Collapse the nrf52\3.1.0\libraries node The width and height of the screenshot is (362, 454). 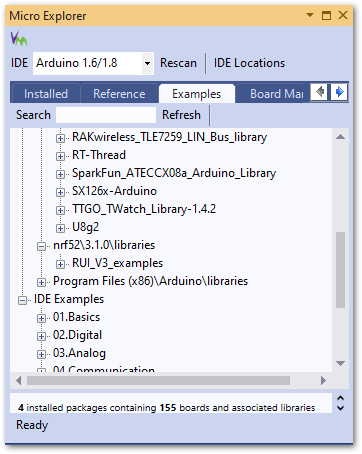(x=41, y=246)
